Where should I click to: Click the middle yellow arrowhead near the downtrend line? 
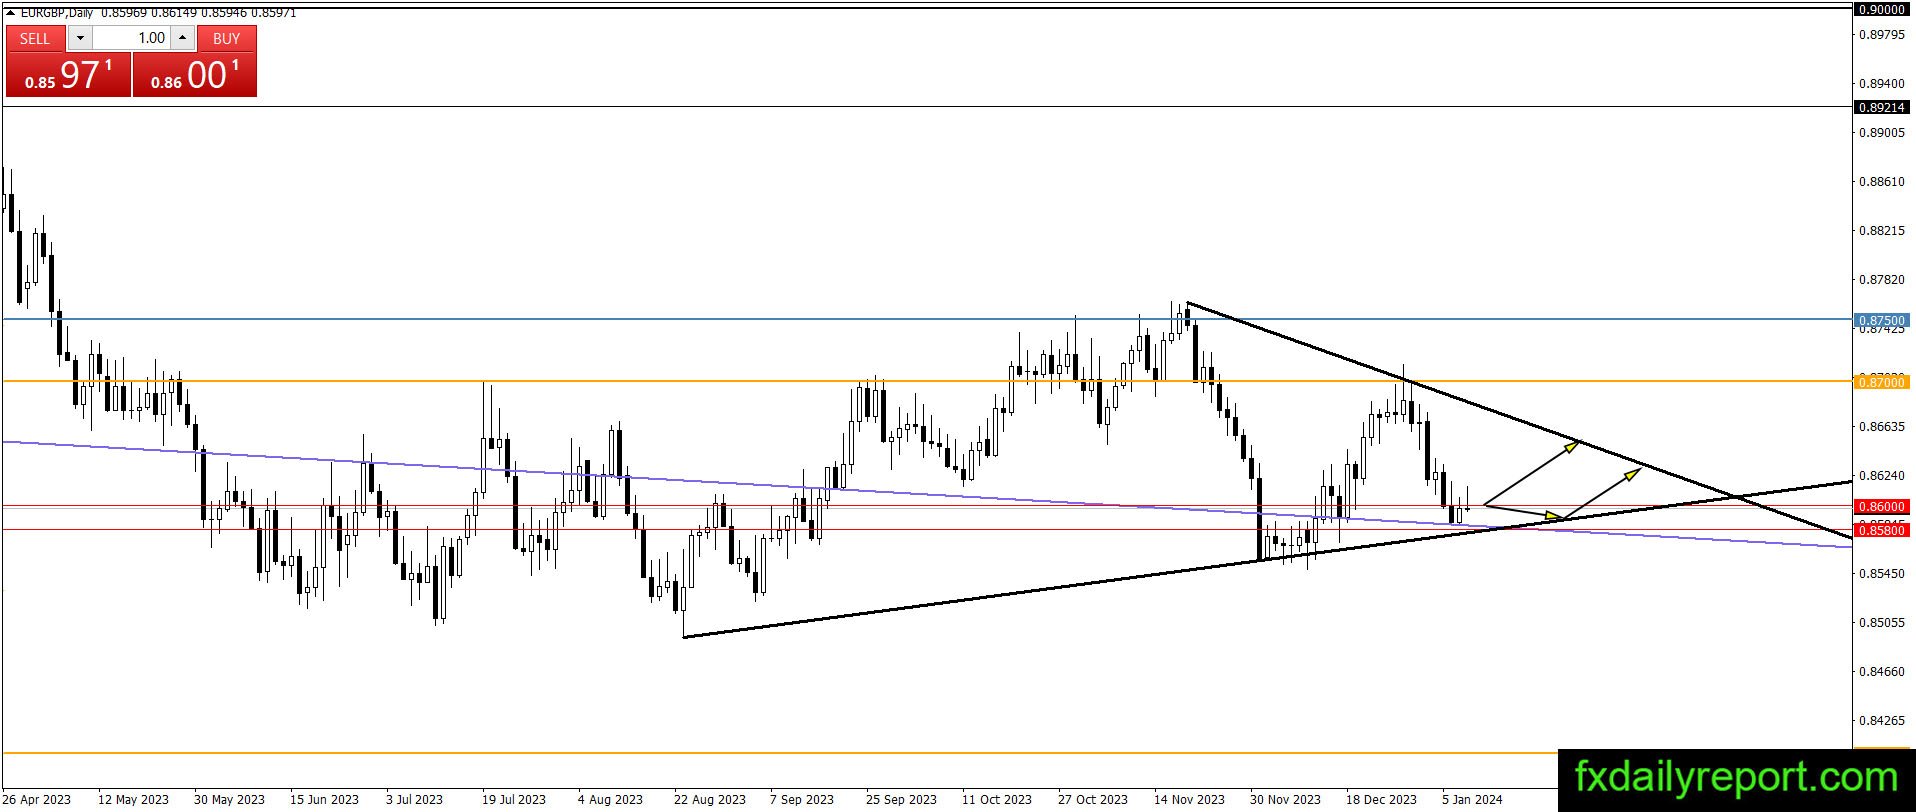tap(1632, 472)
